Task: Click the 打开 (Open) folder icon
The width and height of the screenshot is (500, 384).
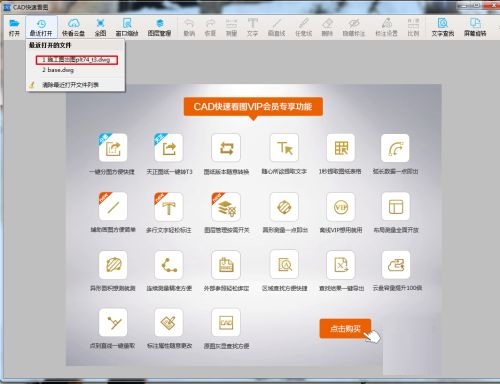Action: [x=14, y=23]
